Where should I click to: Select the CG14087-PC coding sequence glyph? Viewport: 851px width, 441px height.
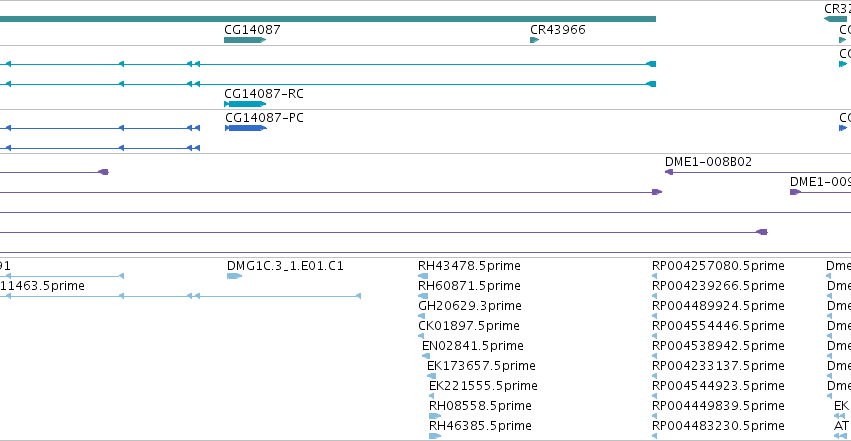tap(246, 128)
